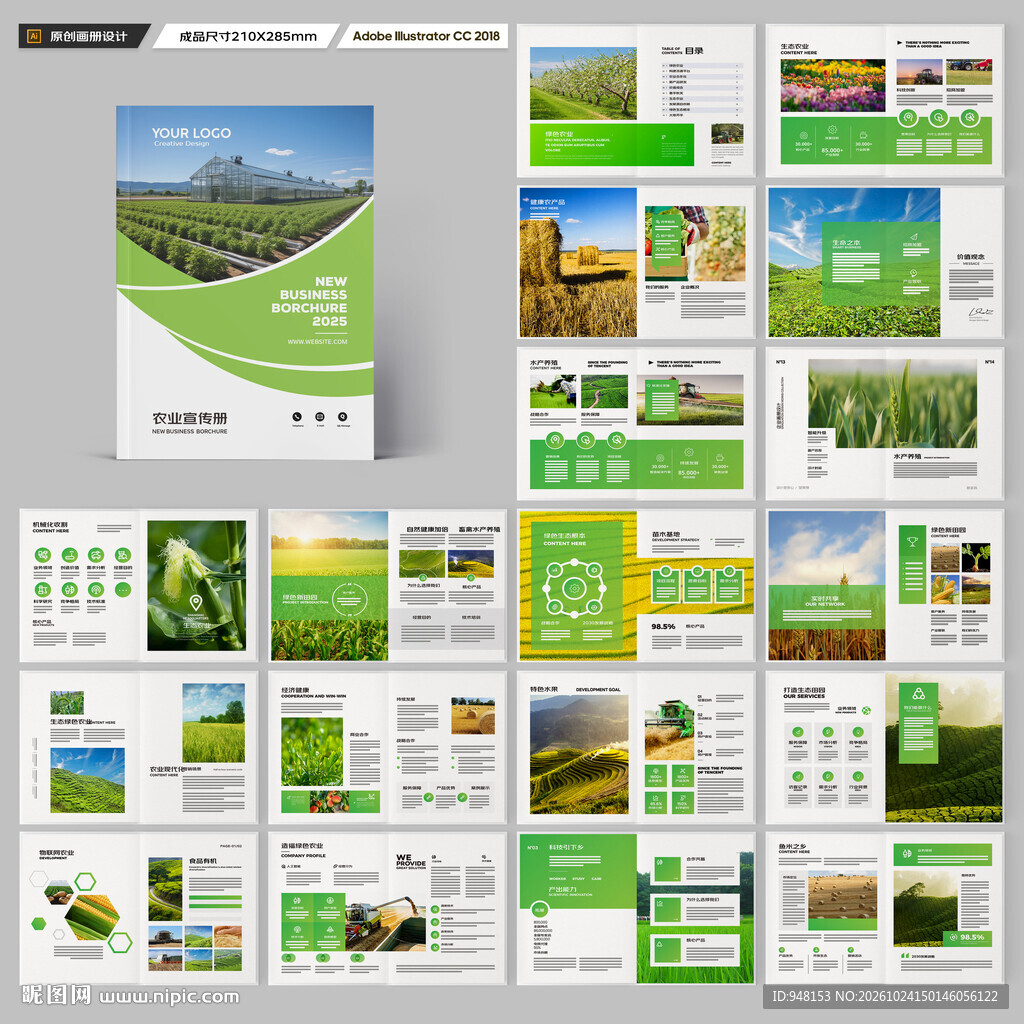Click the map pin icon on the corn photo
Screen dimensions: 1024x1024
pyautogui.click(x=195, y=602)
